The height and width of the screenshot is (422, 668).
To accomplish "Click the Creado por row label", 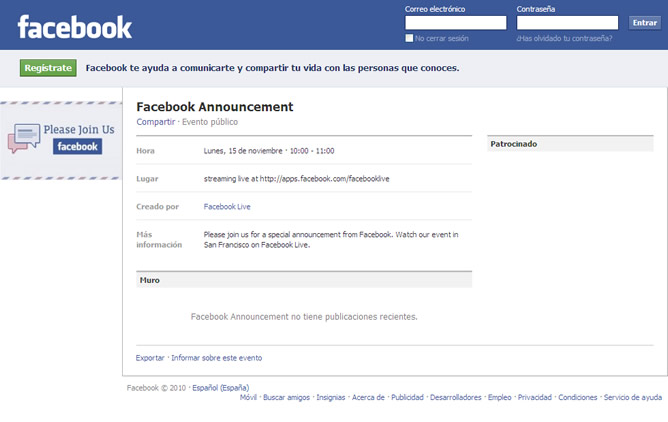I will [x=157, y=207].
